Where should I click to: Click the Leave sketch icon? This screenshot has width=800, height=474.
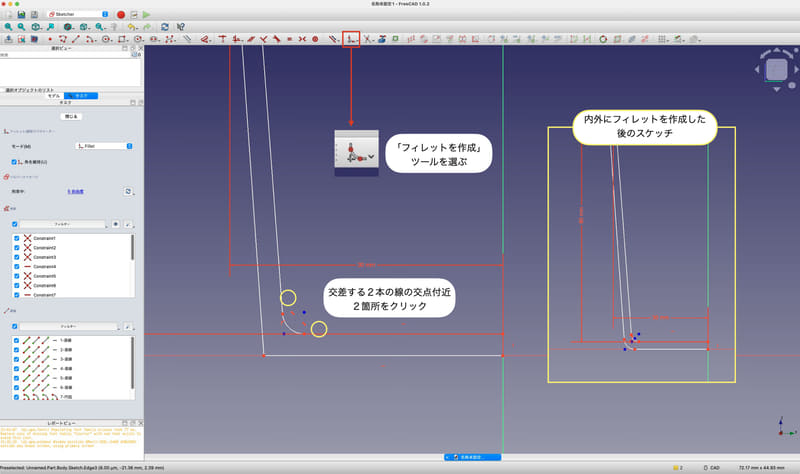coord(9,39)
